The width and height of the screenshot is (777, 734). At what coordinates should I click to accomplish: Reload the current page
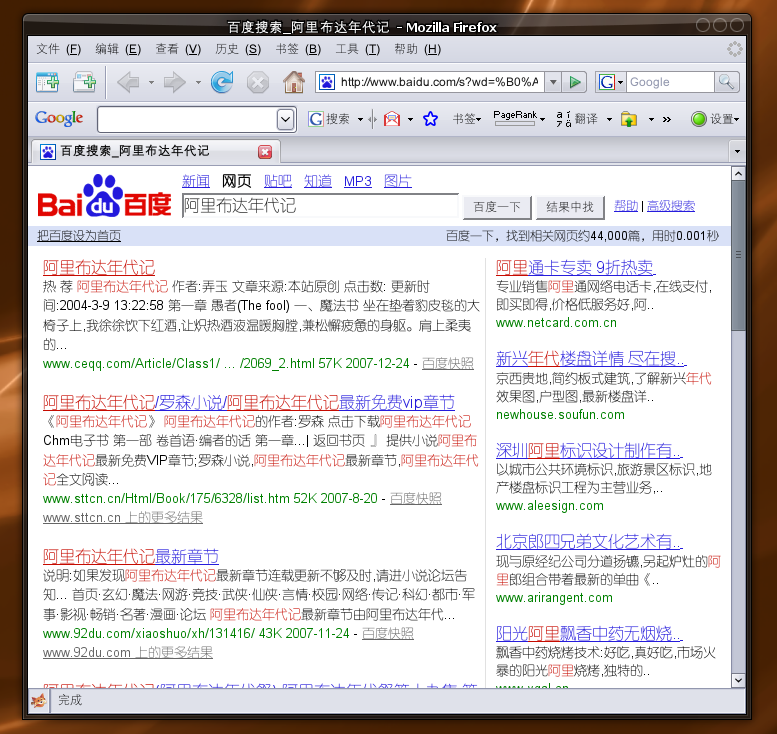(x=222, y=82)
